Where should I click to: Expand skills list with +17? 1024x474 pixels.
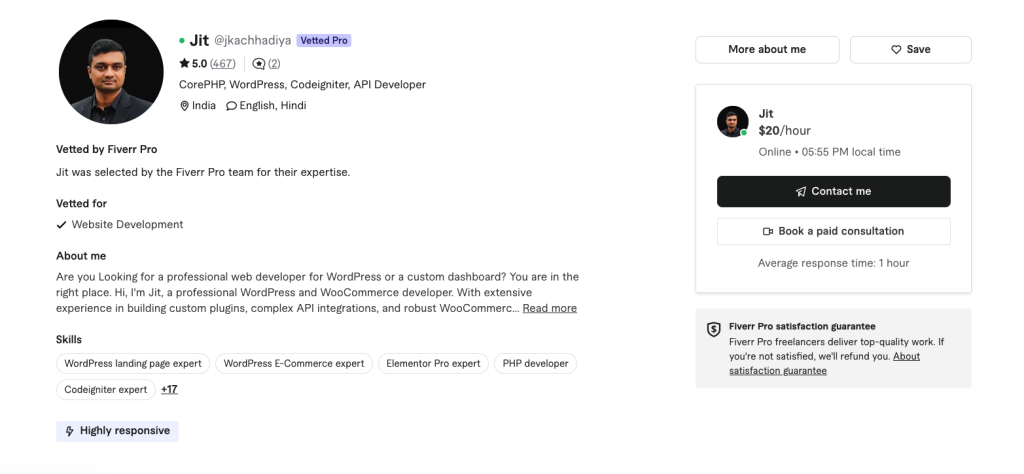click(x=169, y=390)
